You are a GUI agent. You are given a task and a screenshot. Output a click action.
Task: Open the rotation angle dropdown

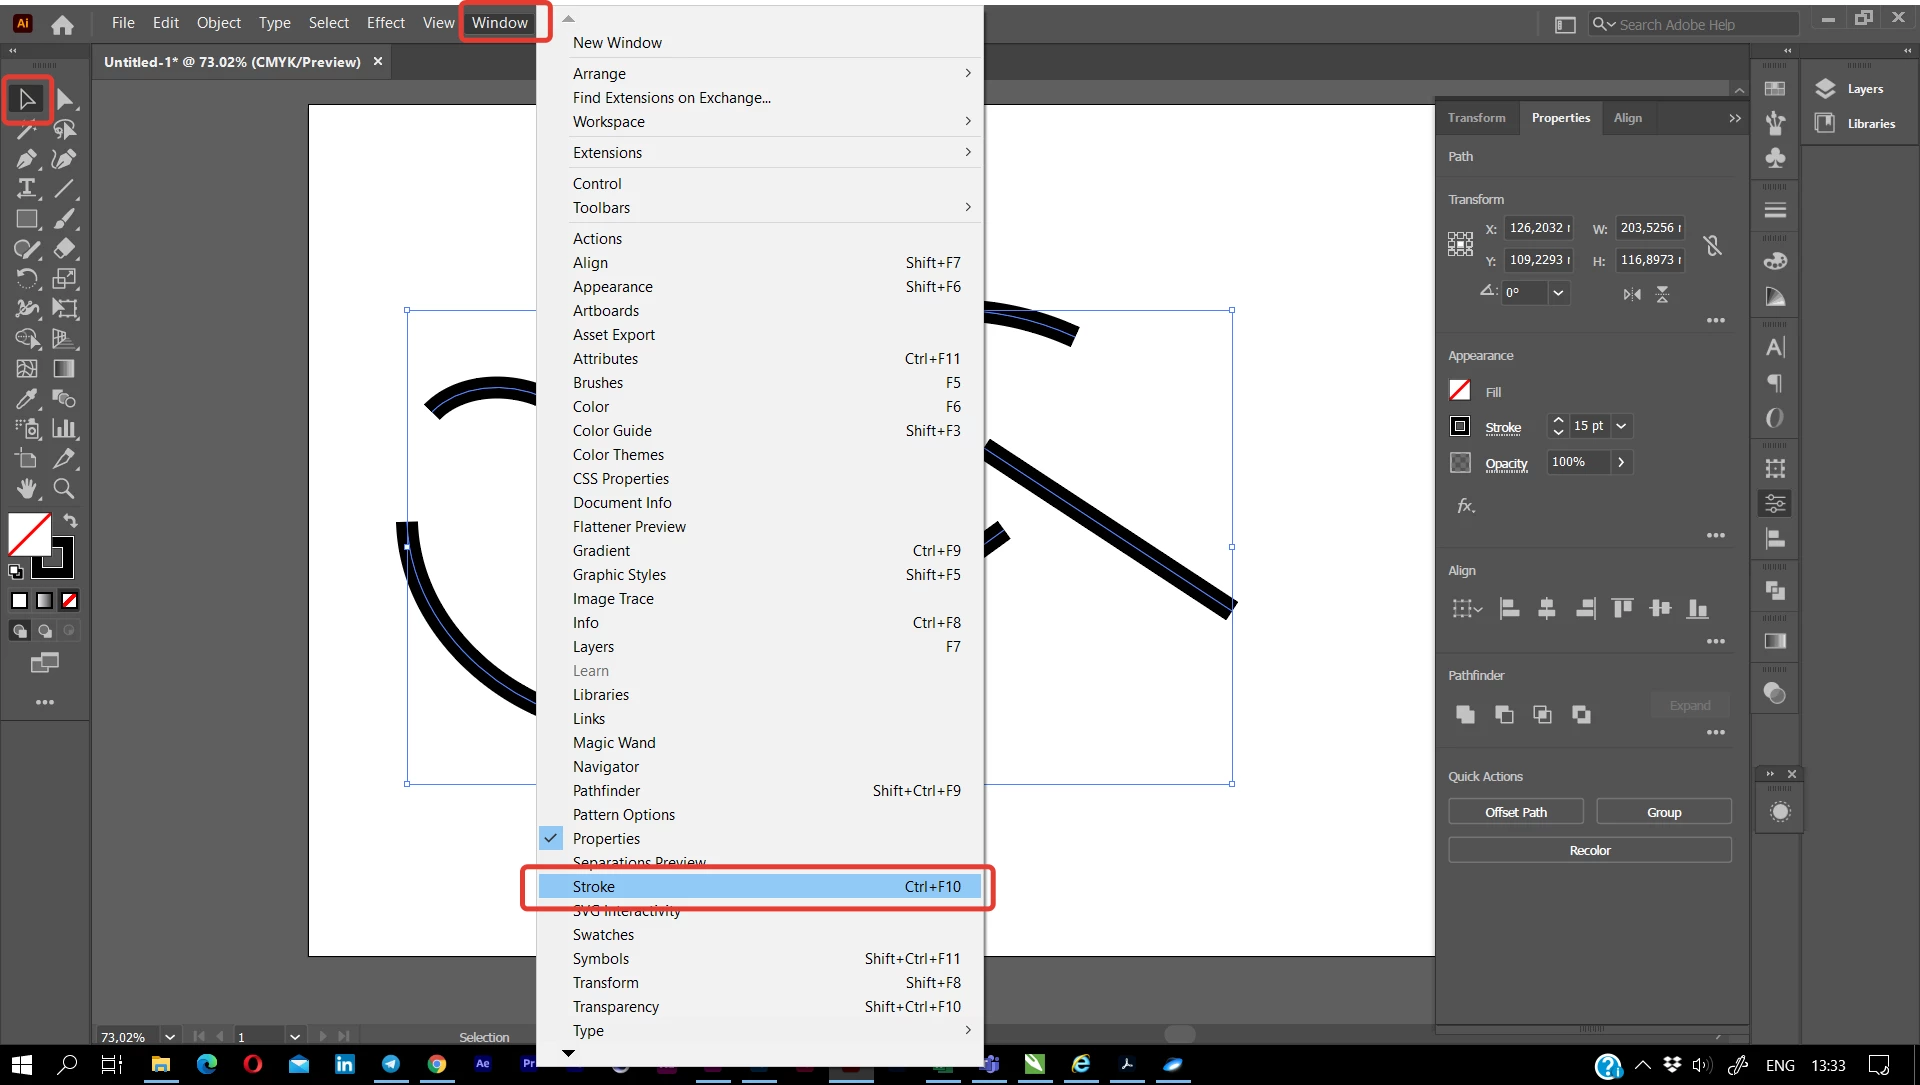click(x=1558, y=293)
